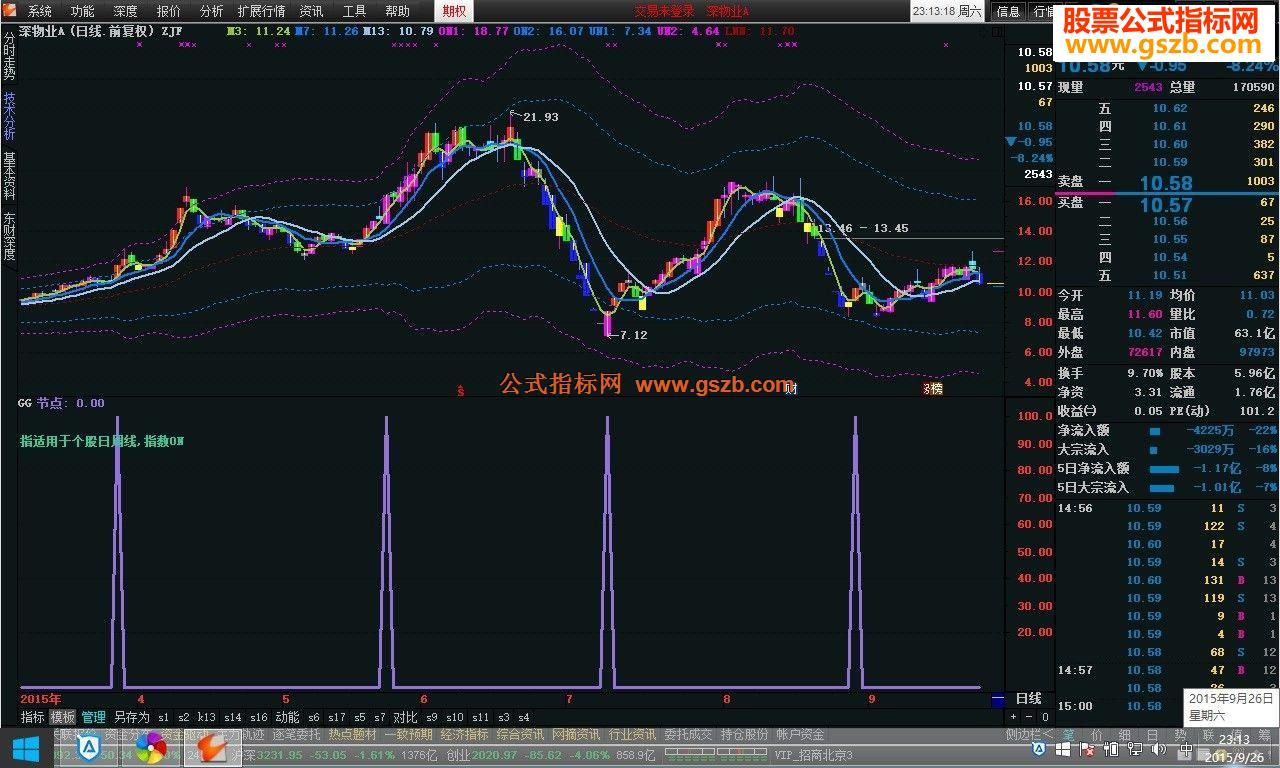1280x768 pixels.
Task: Click 另存为 to save template
Action: [x=131, y=717]
